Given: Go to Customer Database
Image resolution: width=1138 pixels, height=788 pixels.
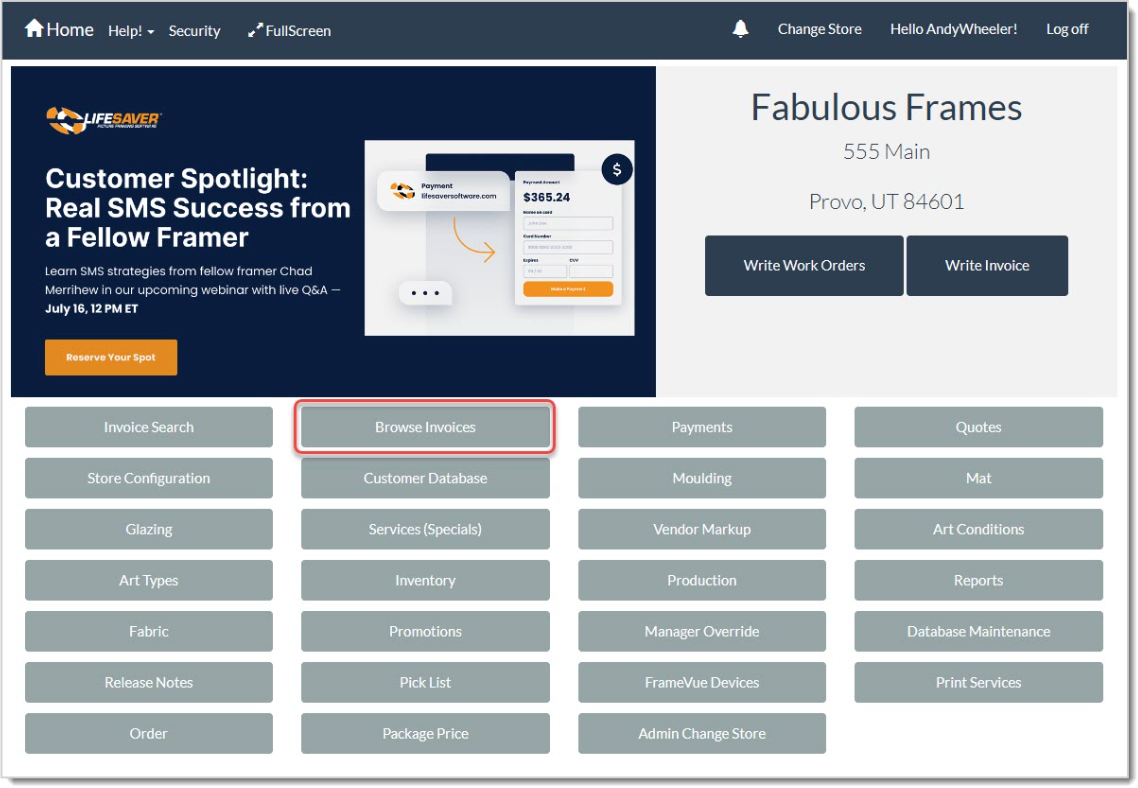Looking at the screenshot, I should (x=425, y=478).
